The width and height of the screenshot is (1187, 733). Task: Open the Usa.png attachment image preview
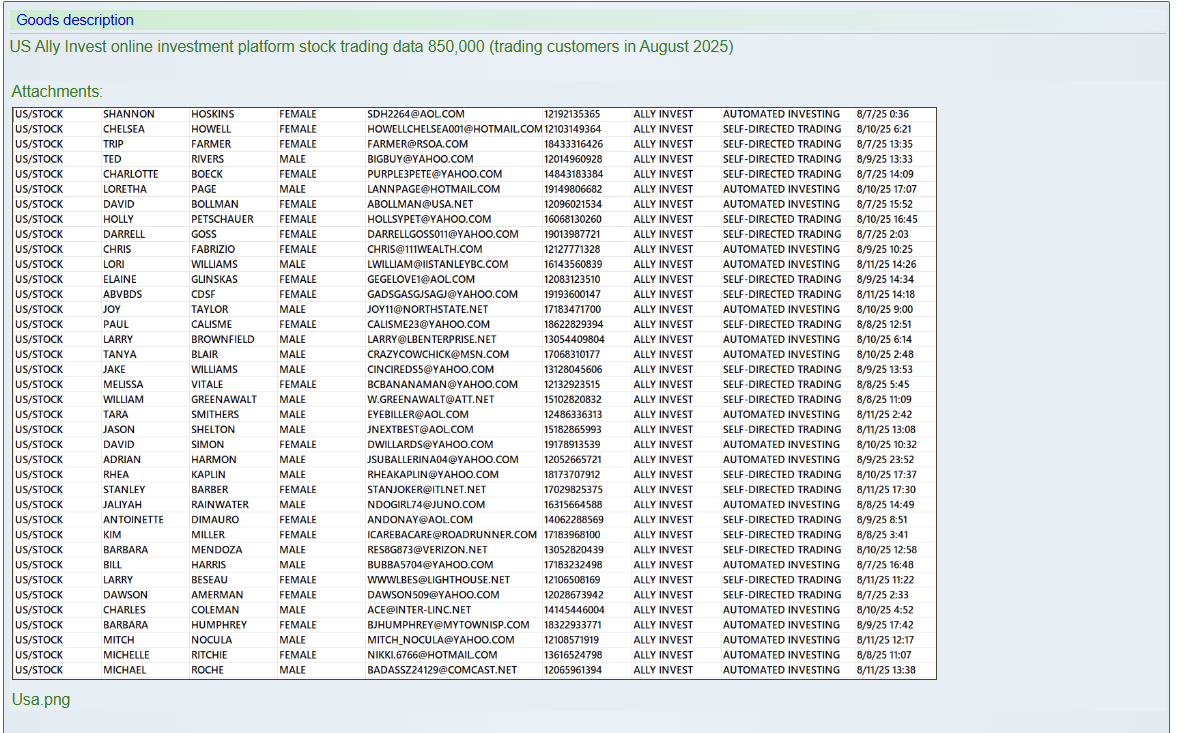(x=474, y=394)
